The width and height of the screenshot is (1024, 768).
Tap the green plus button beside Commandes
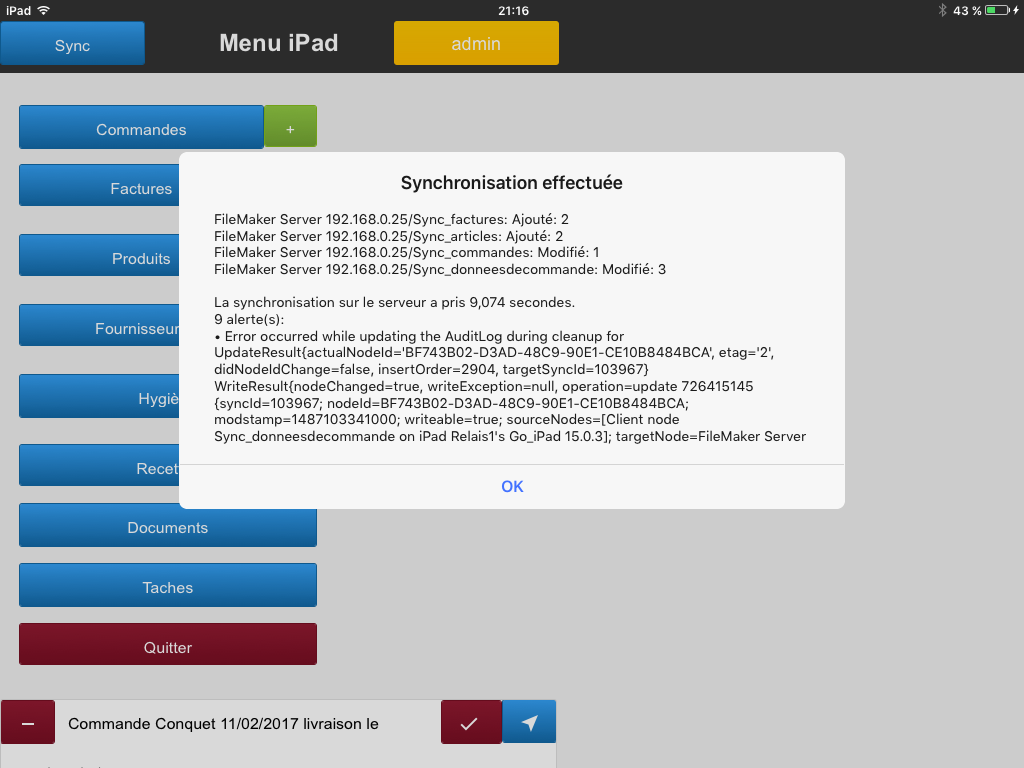click(x=291, y=127)
